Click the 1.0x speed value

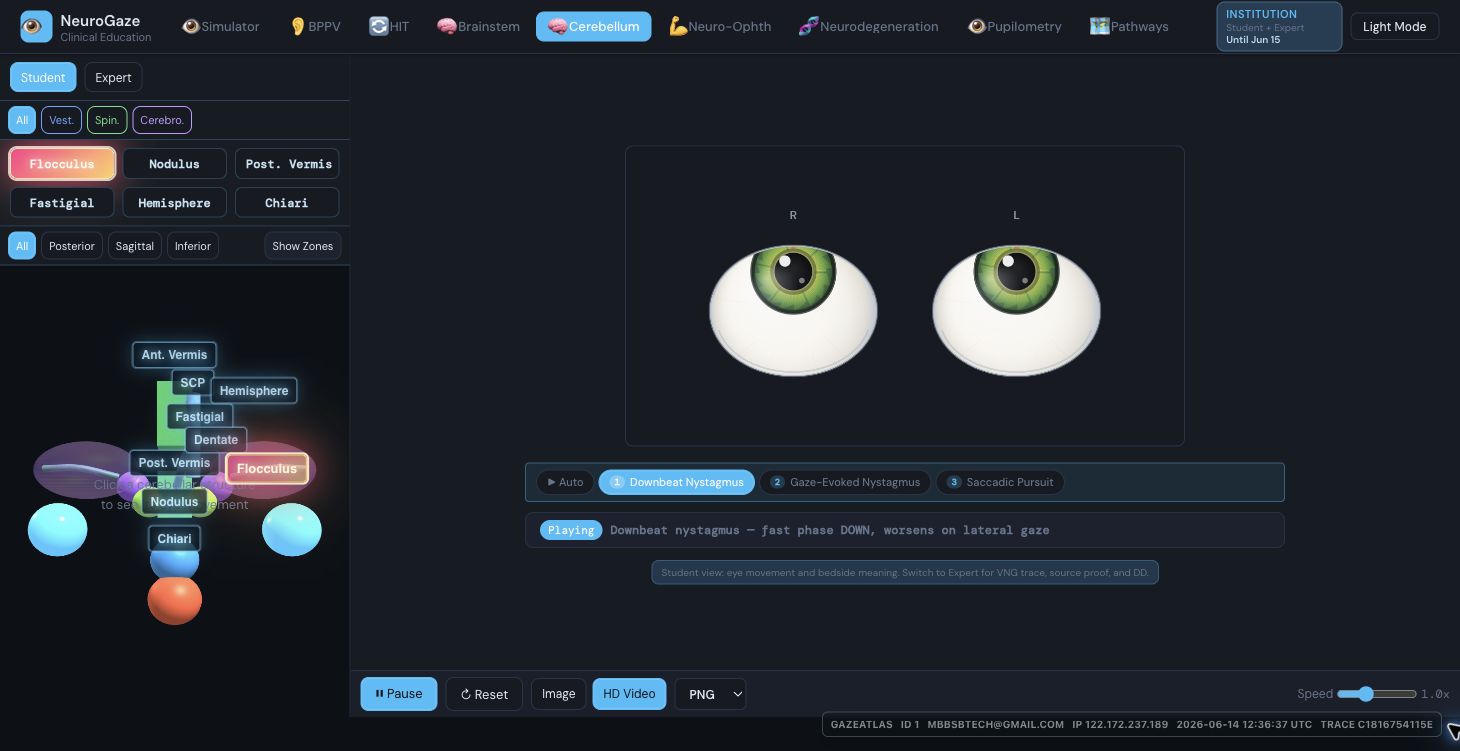pos(1435,694)
